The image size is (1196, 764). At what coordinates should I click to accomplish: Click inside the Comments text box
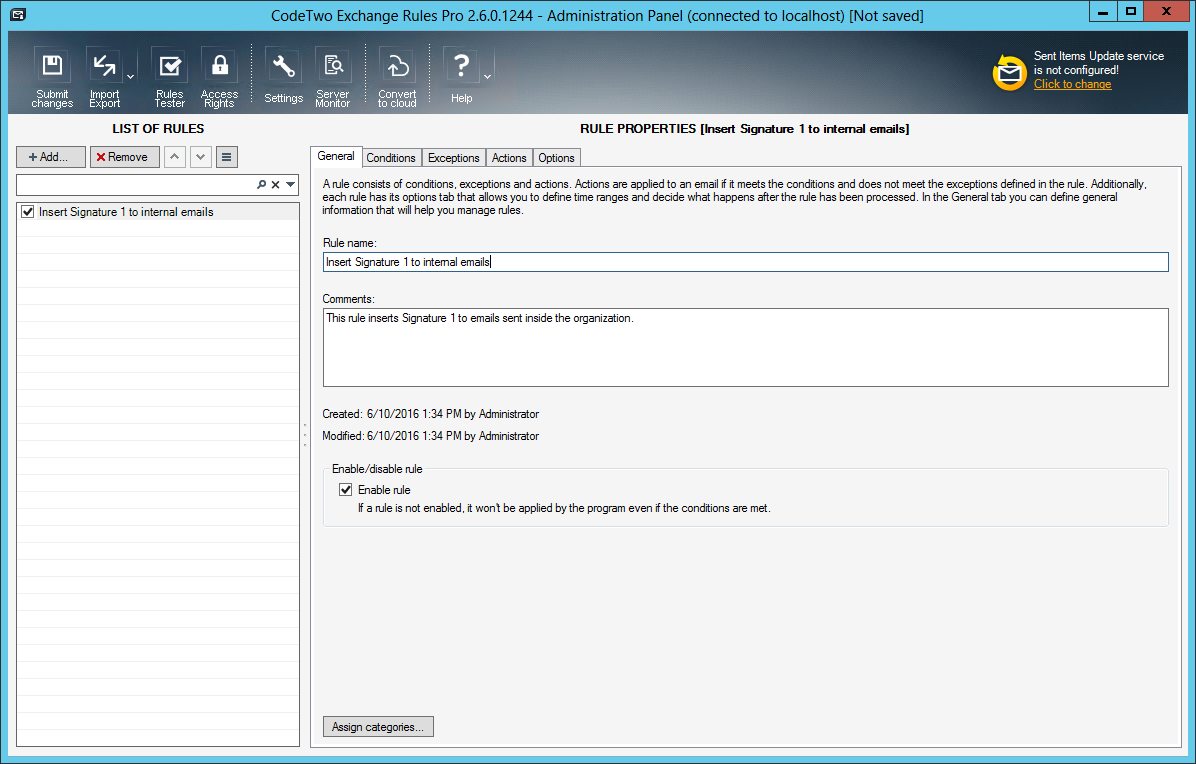point(745,347)
